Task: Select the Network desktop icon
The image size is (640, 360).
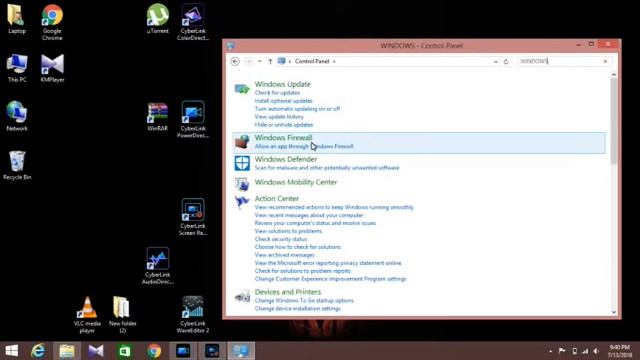Action: pos(17,116)
